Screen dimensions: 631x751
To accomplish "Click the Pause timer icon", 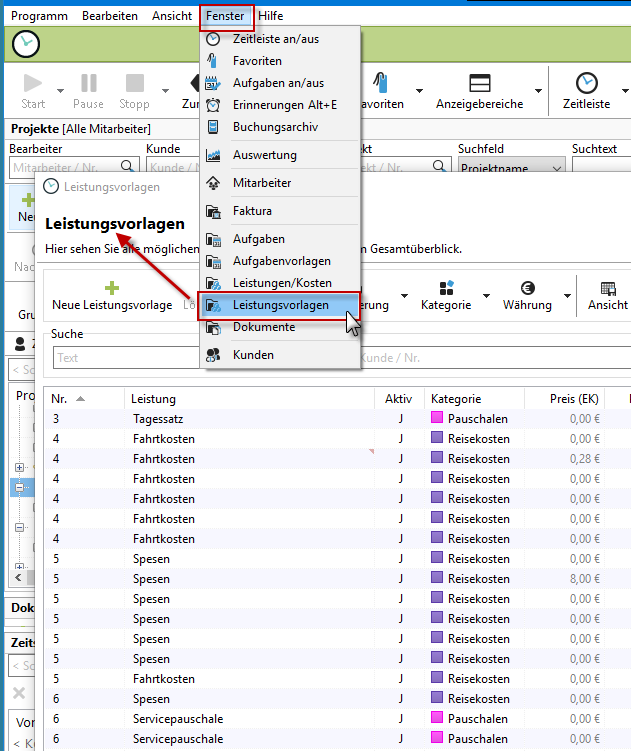I will coord(89,83).
